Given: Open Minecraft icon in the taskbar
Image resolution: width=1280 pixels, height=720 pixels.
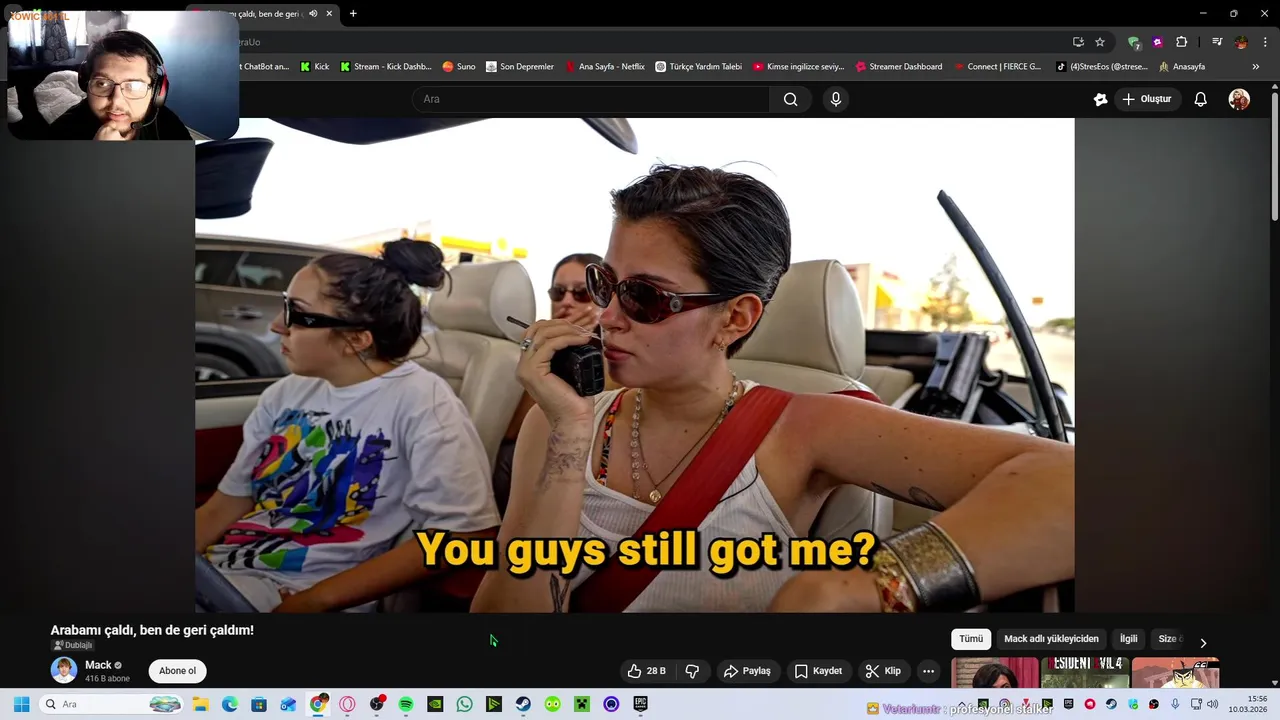Looking at the screenshot, I should point(582,704).
